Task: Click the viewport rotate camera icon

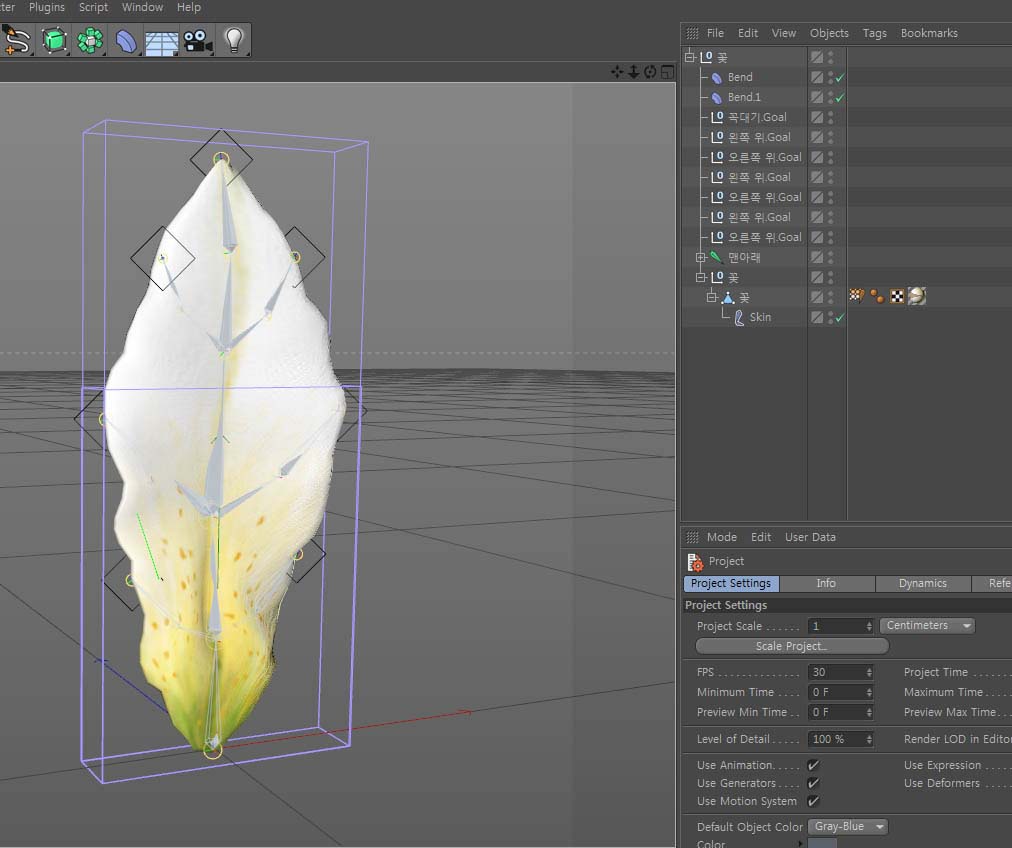Action: tap(650, 71)
